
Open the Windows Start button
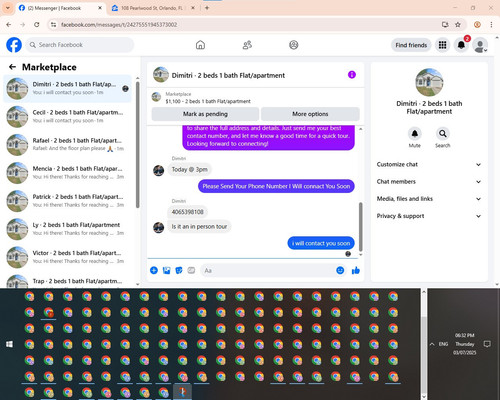(x=9, y=344)
